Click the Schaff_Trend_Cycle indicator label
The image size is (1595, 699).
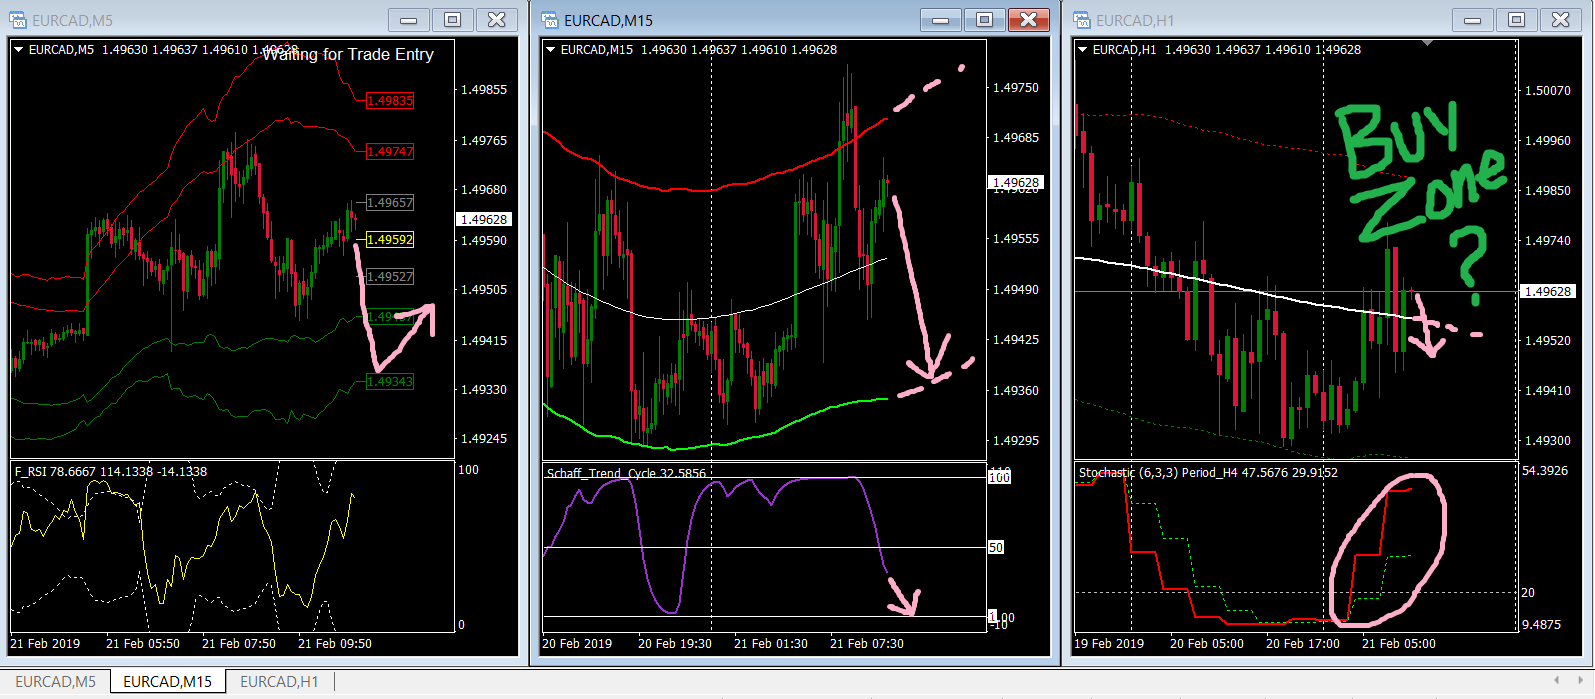(x=626, y=473)
